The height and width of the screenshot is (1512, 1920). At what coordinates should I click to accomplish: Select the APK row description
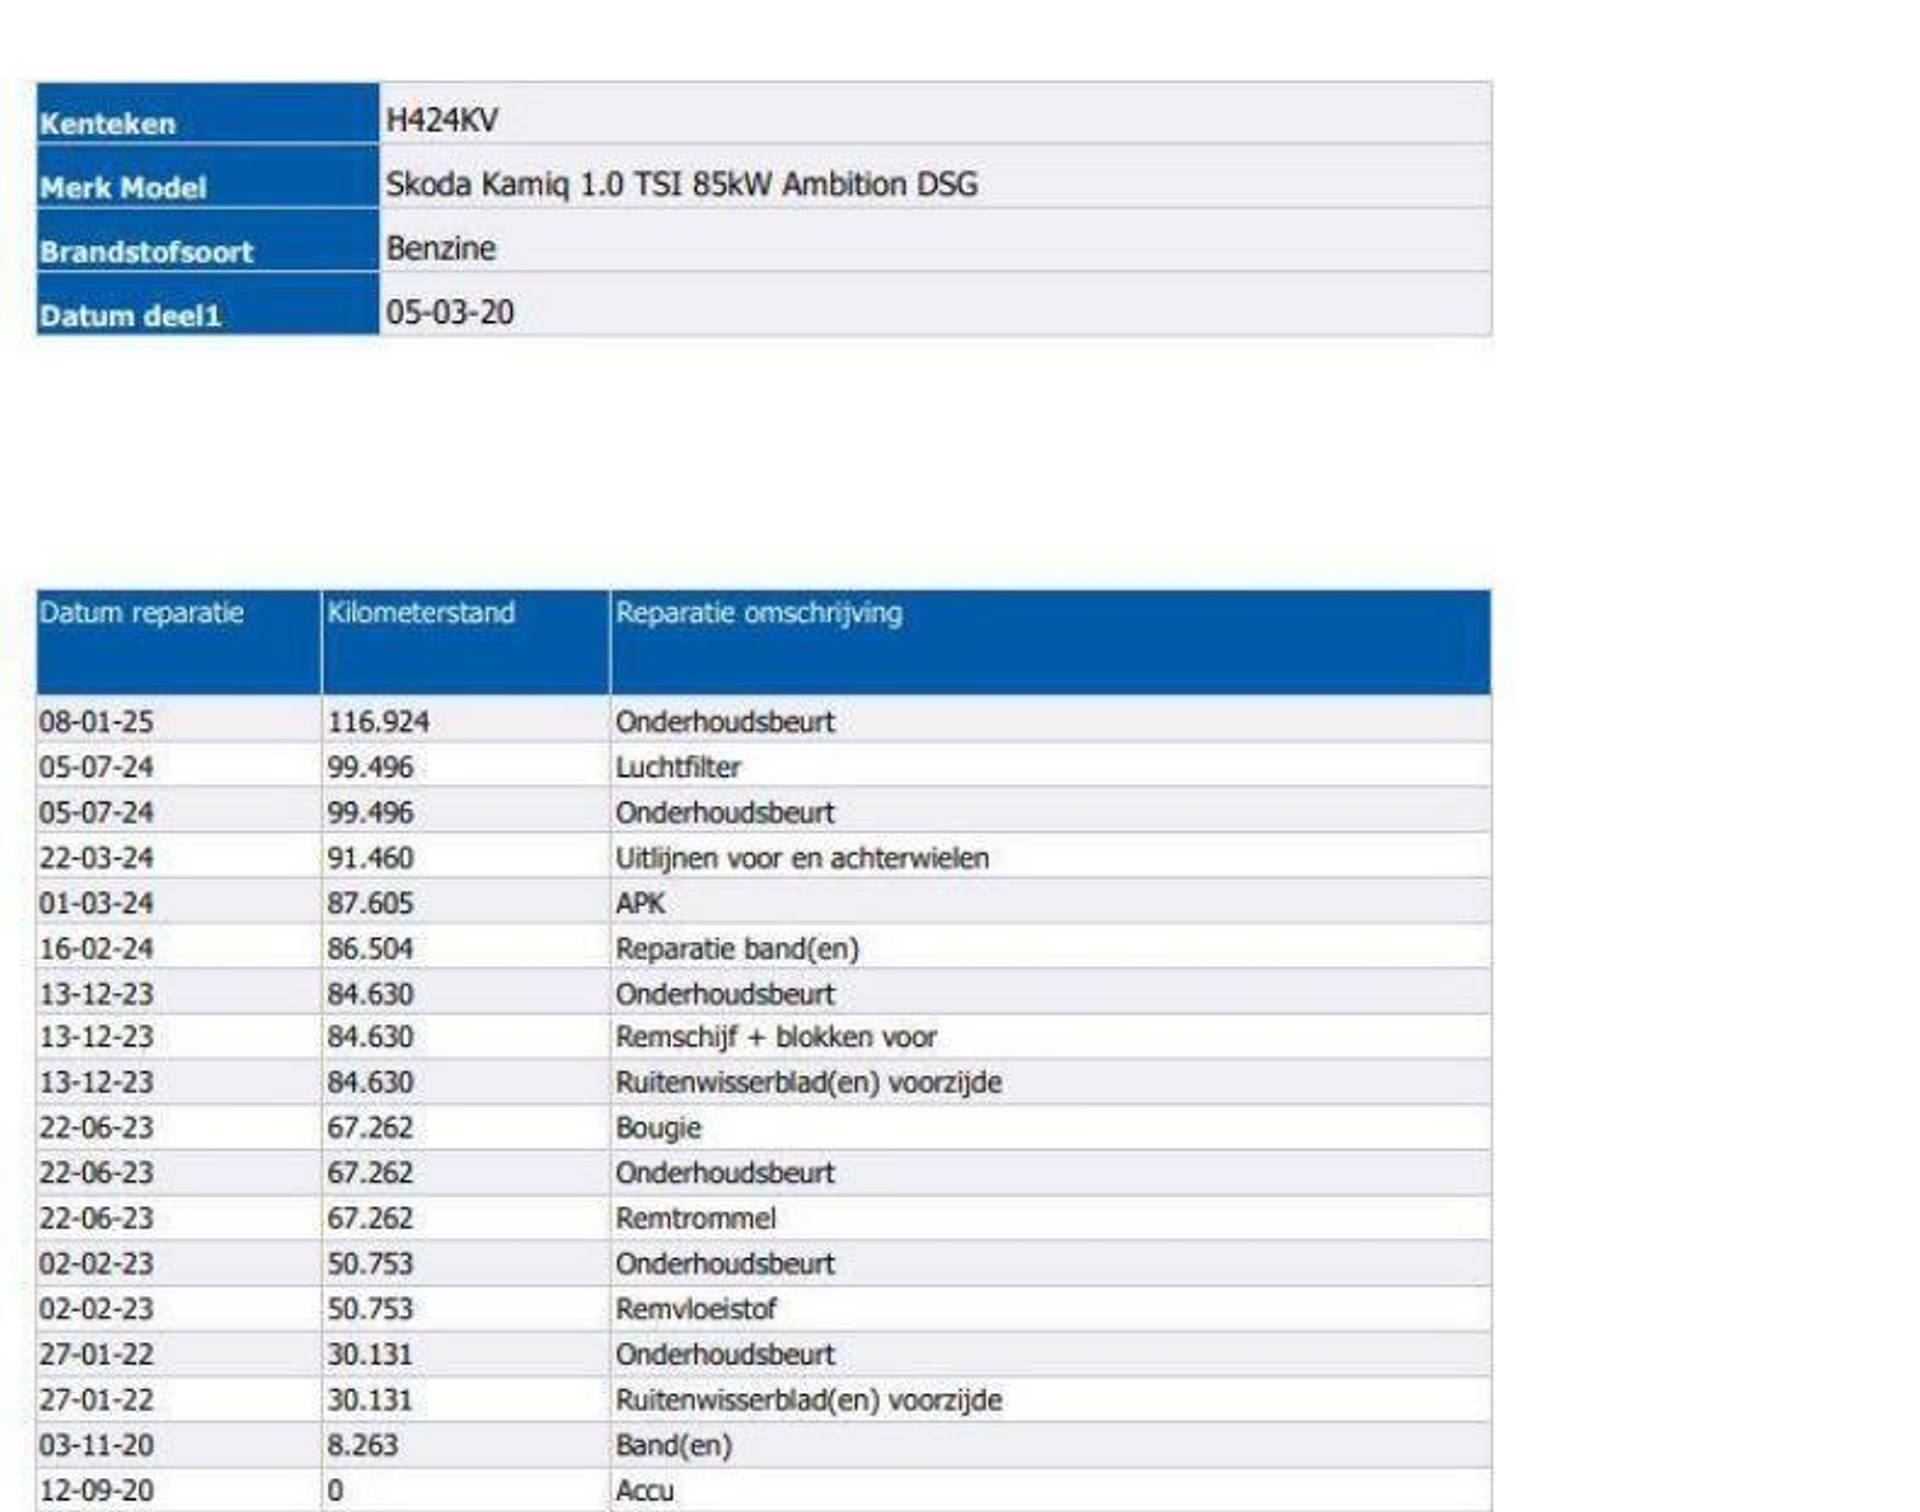coord(640,904)
